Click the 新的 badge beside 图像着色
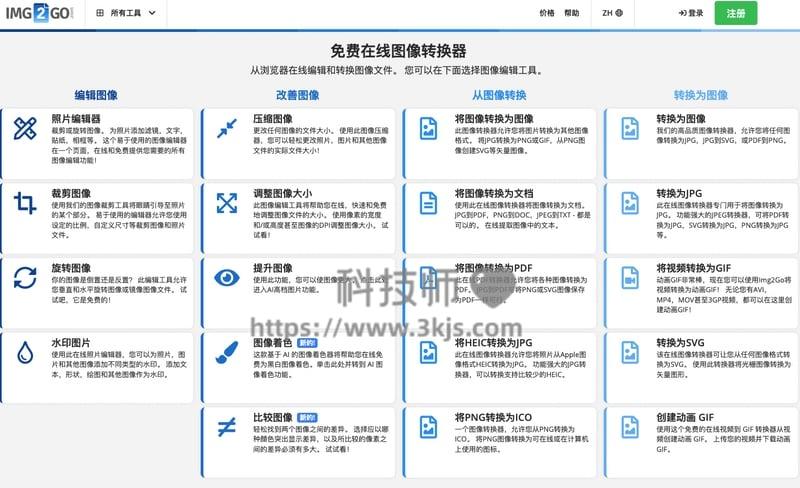800x488 pixels. coord(308,343)
